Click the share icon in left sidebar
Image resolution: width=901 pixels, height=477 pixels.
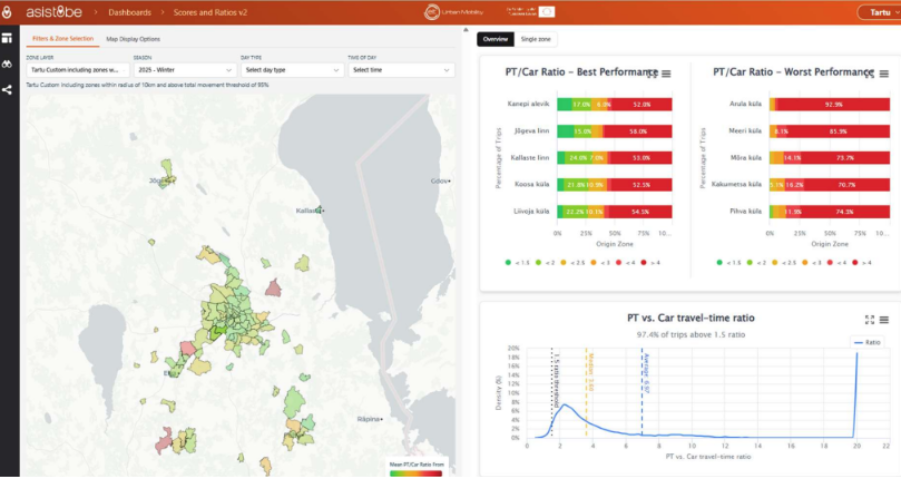(x=7, y=89)
